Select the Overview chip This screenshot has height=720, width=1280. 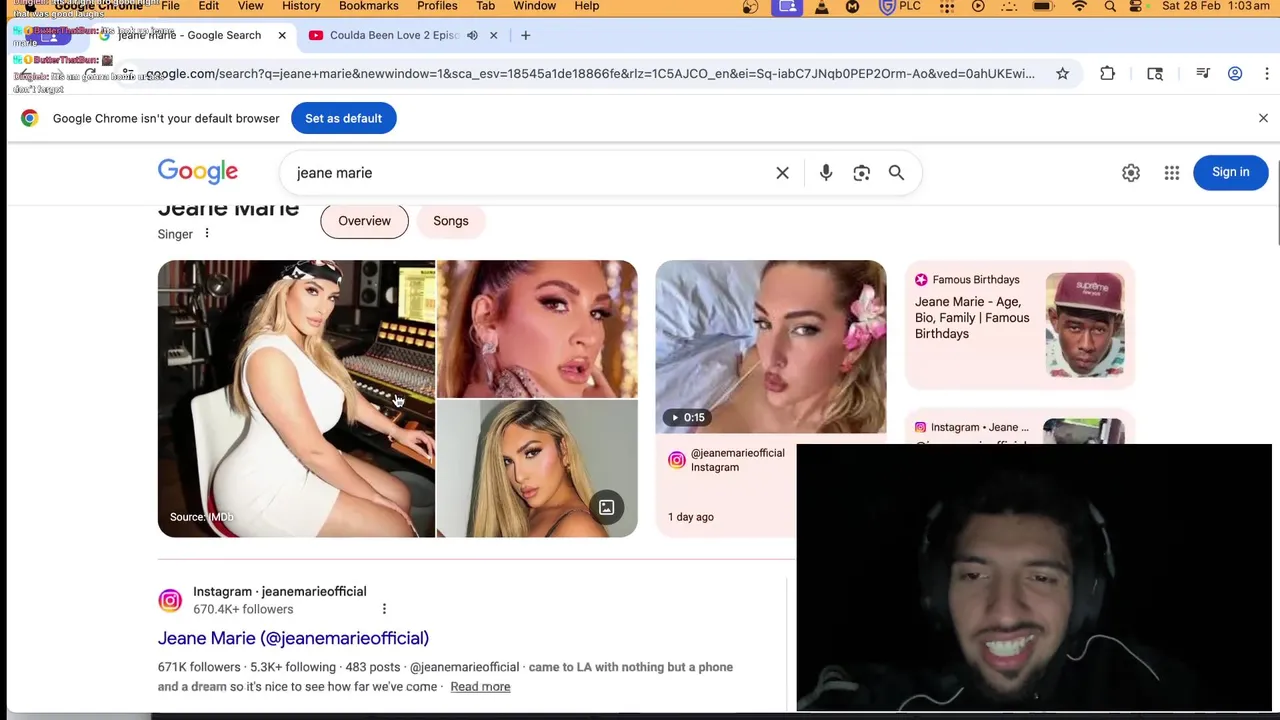(x=364, y=221)
